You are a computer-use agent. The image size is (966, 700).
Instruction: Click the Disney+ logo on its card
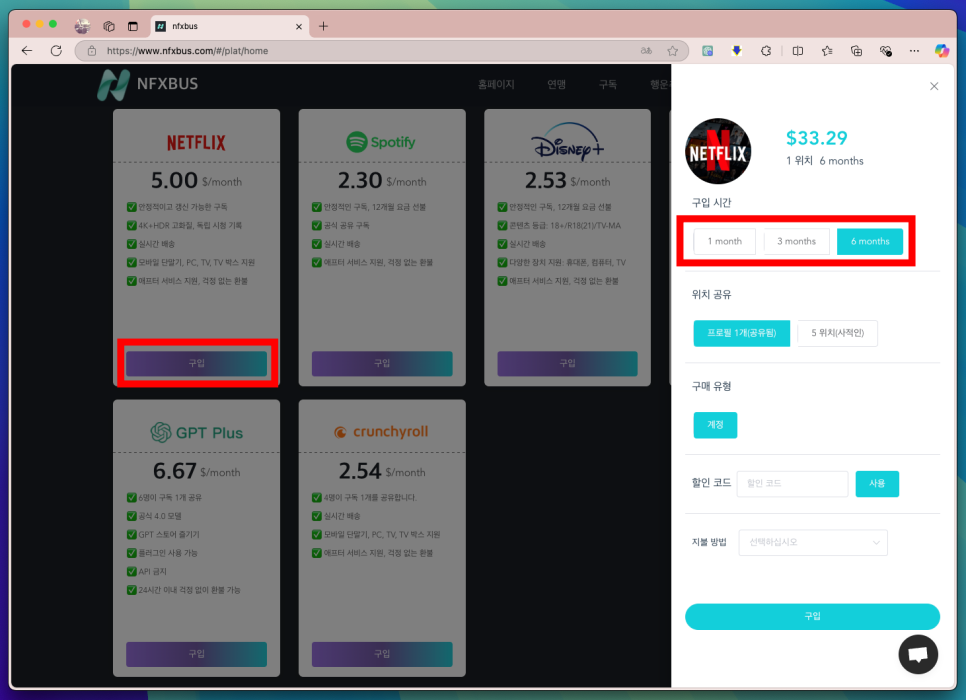click(x=567, y=142)
